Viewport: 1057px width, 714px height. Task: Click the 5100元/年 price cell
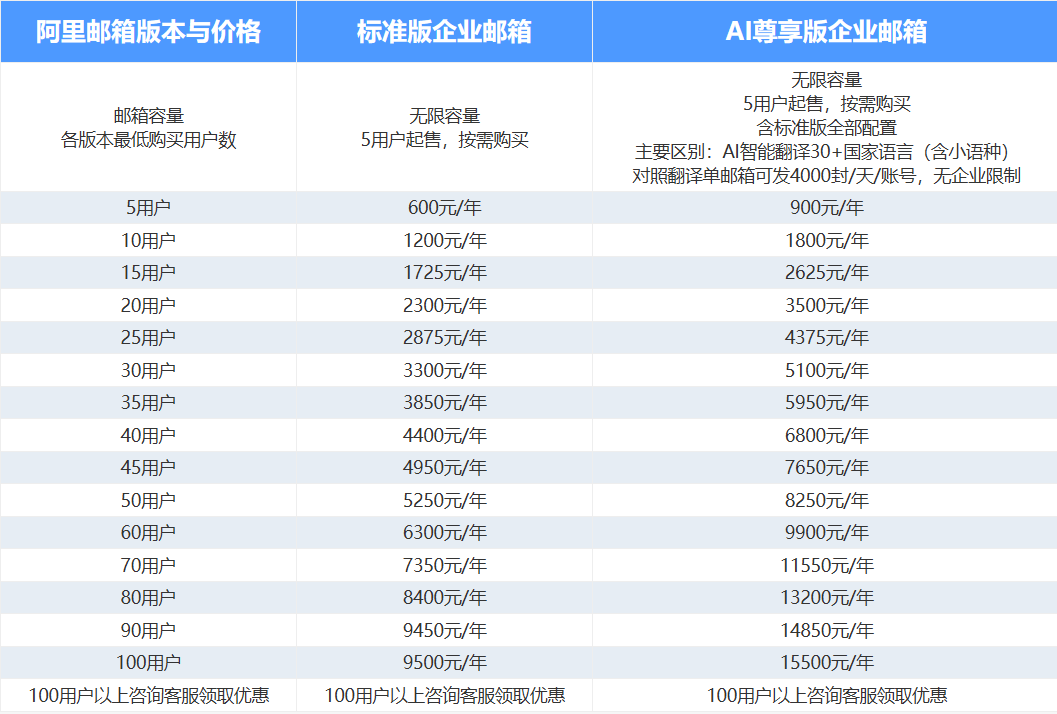coord(826,370)
